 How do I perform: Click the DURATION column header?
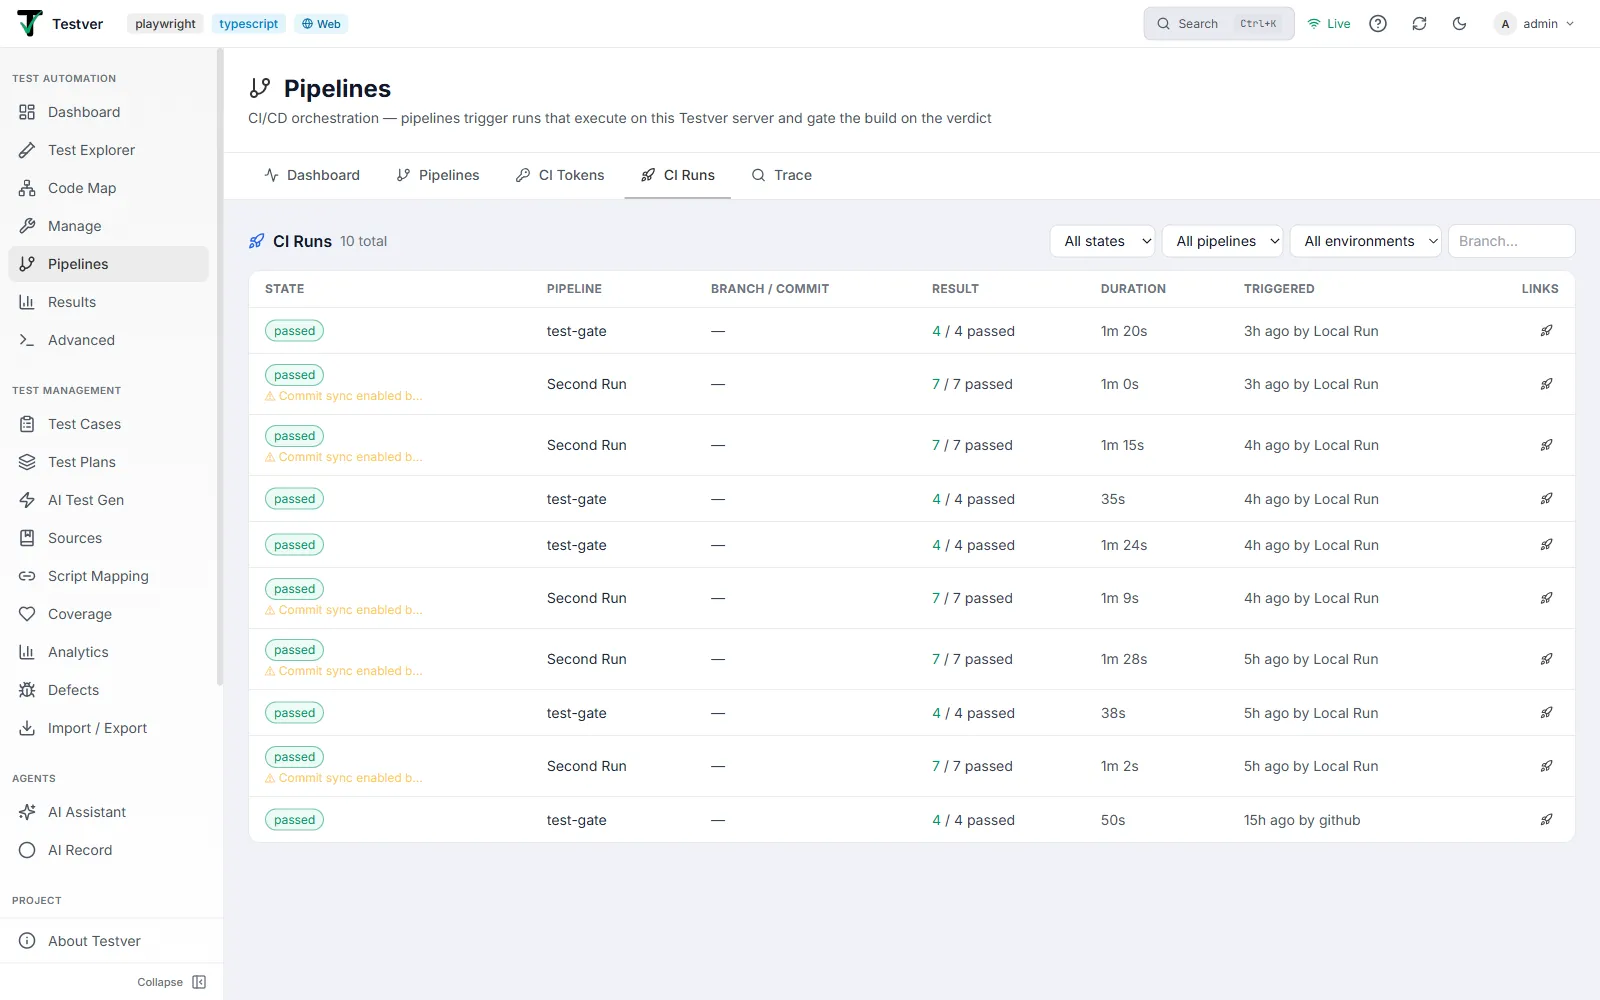coord(1133,289)
